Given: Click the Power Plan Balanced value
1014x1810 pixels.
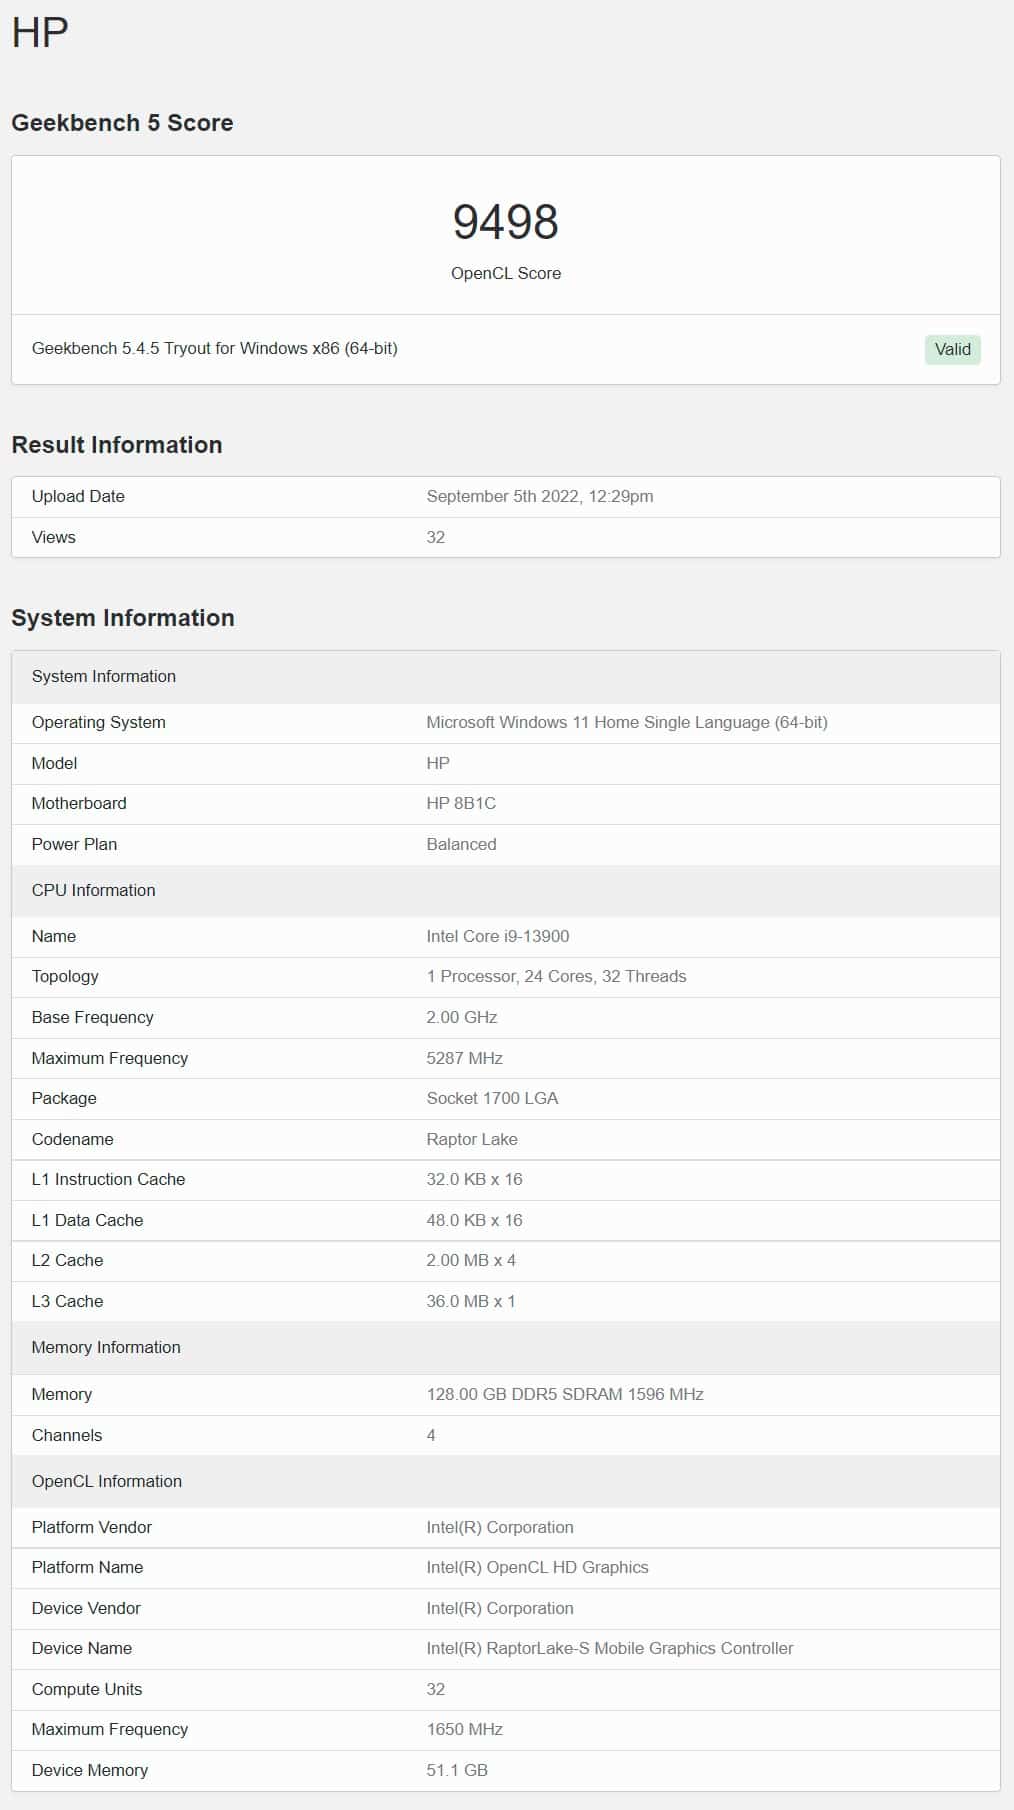Looking at the screenshot, I should tap(461, 844).
